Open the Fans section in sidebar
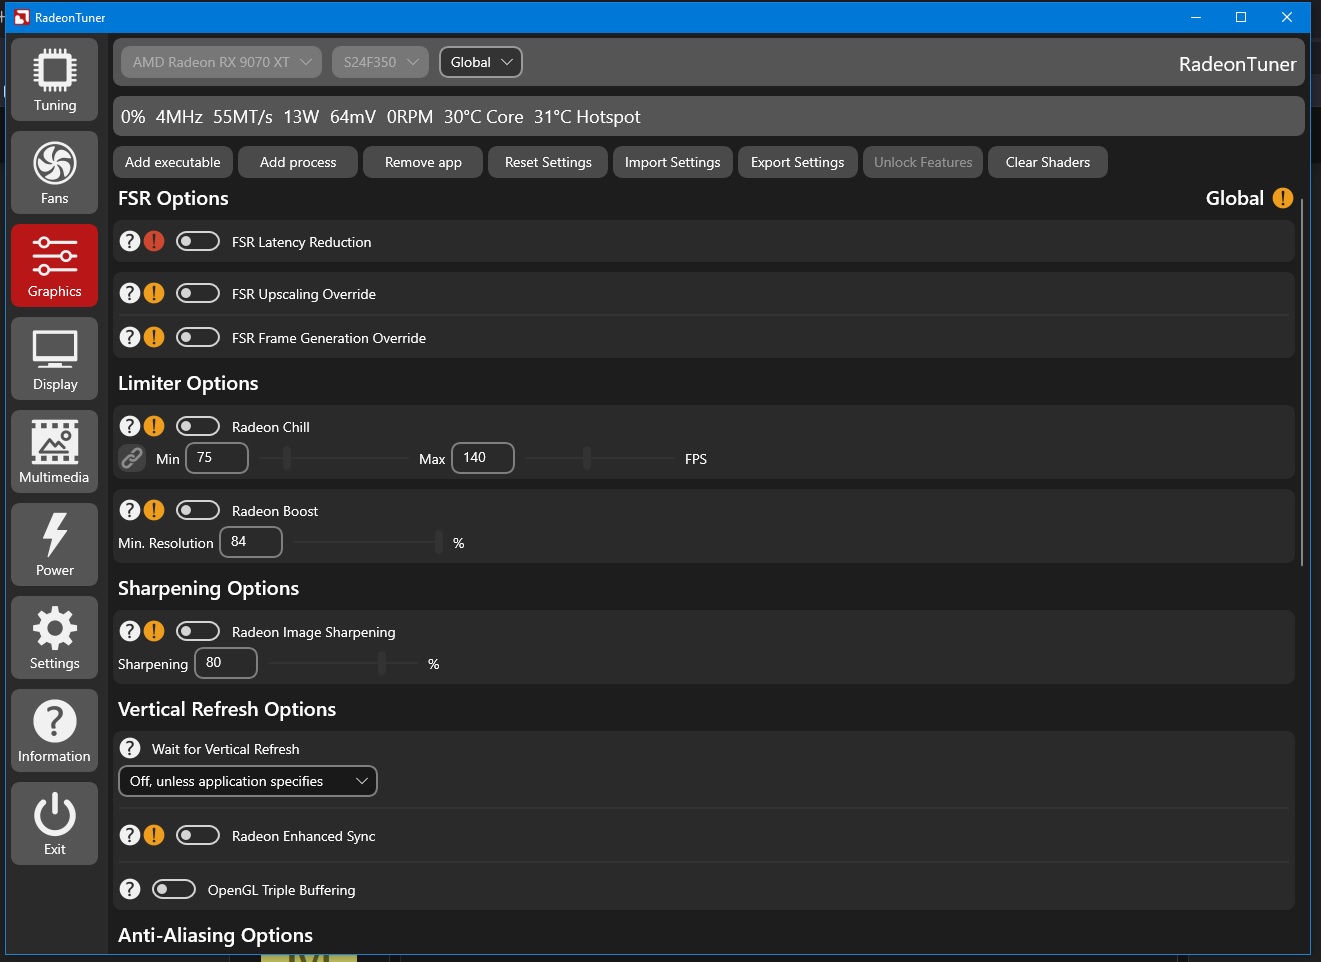Screen dimensions: 1321x962 tap(54, 173)
